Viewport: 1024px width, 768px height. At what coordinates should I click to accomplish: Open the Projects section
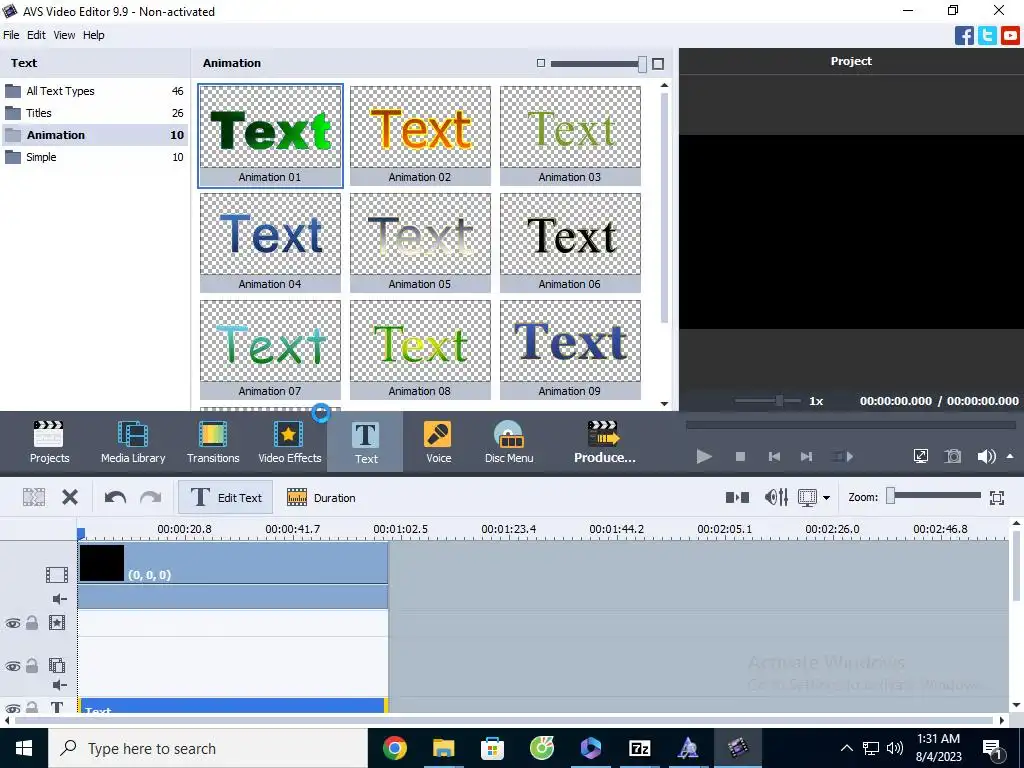(x=49, y=442)
